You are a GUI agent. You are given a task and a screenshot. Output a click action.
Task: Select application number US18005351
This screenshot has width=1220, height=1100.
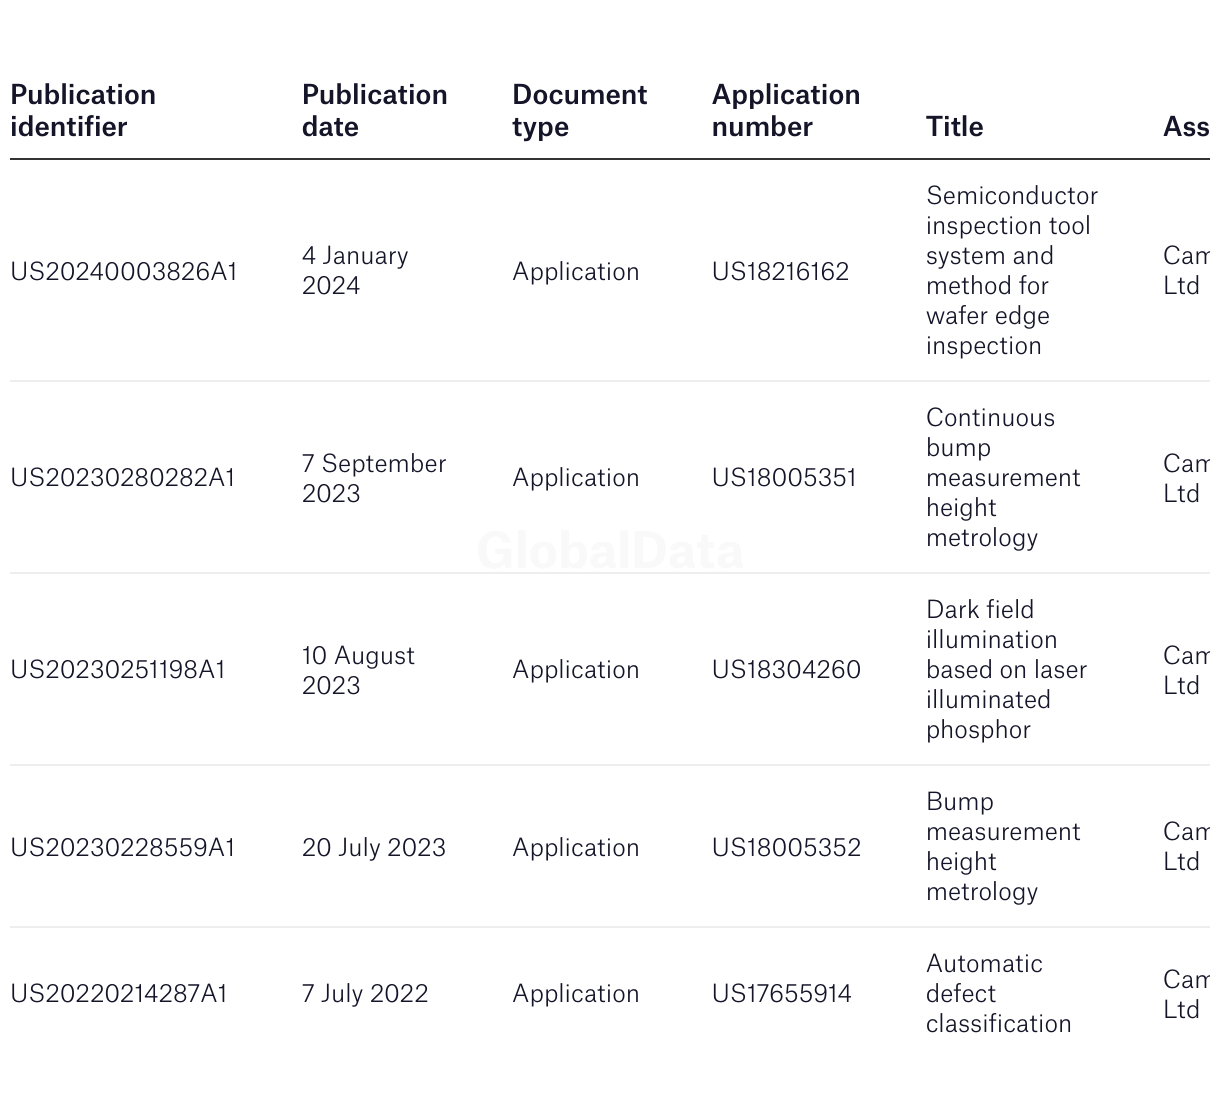point(785,478)
